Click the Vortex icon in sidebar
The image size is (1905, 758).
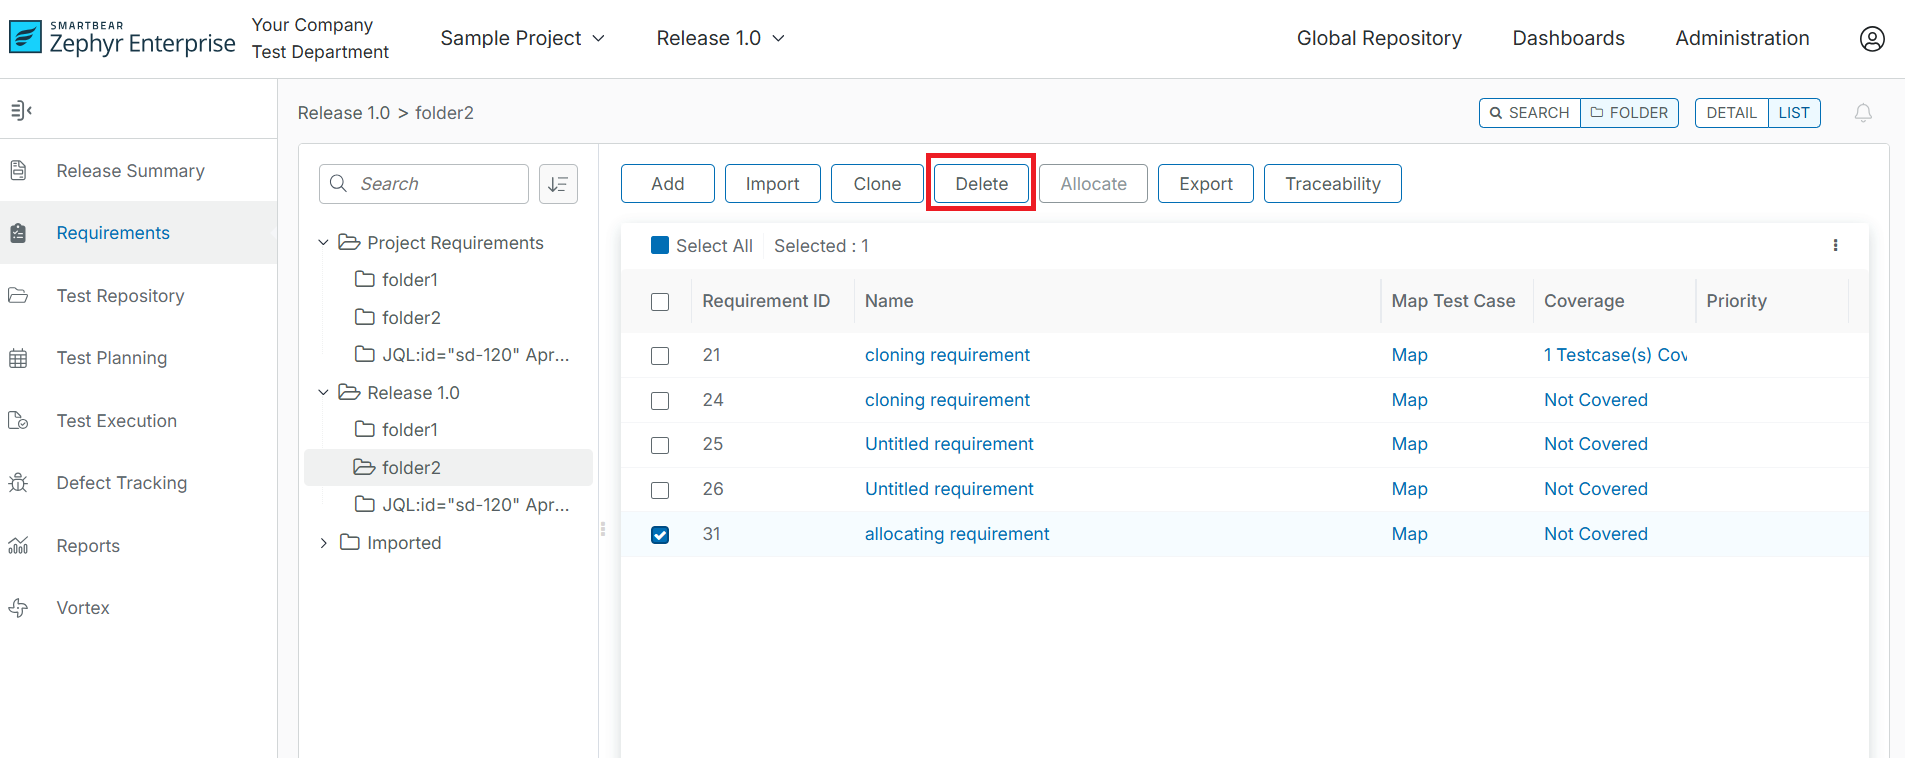[18, 608]
